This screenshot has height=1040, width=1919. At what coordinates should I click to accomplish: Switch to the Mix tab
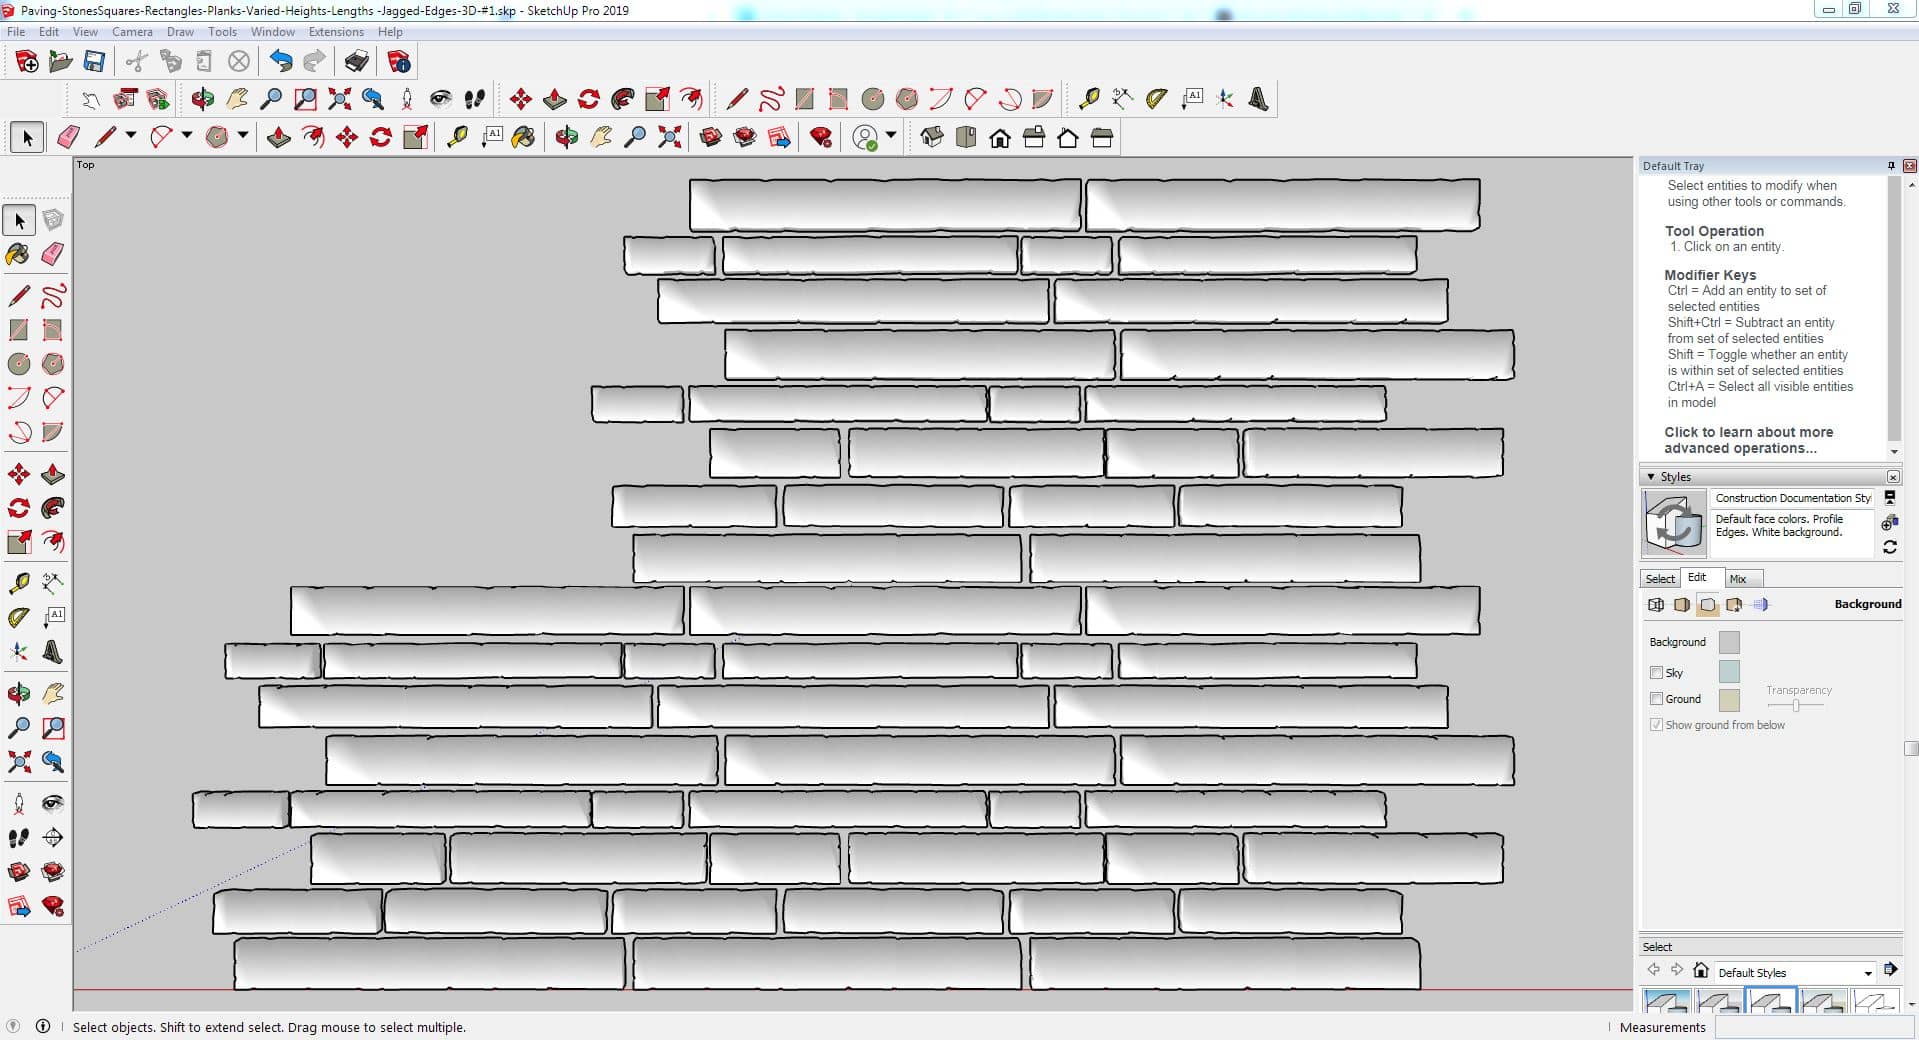coord(1738,579)
